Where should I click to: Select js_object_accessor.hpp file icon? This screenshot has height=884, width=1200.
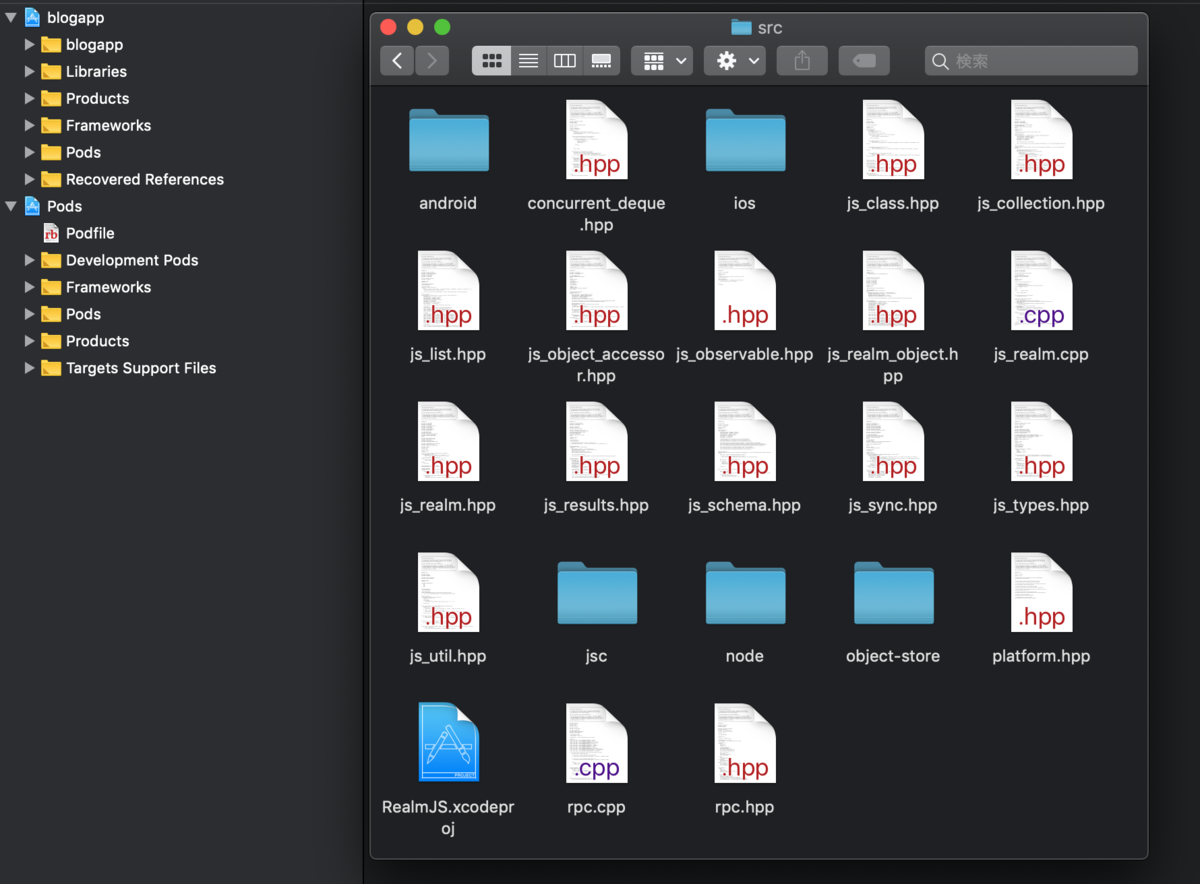[x=596, y=291]
